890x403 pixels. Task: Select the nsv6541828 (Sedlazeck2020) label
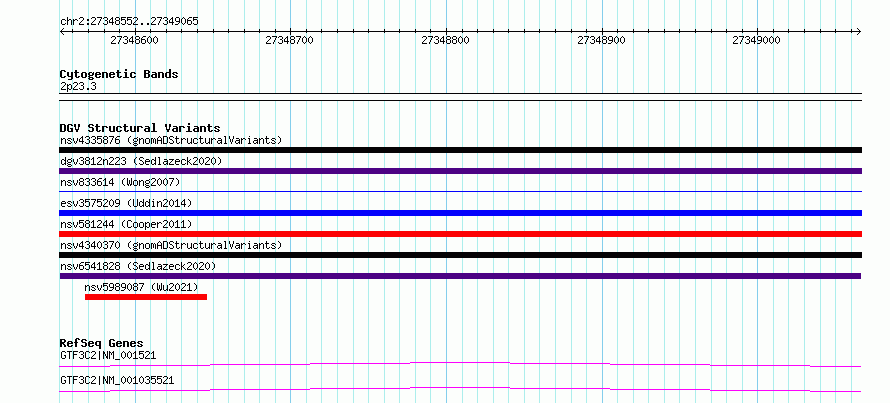138,266
